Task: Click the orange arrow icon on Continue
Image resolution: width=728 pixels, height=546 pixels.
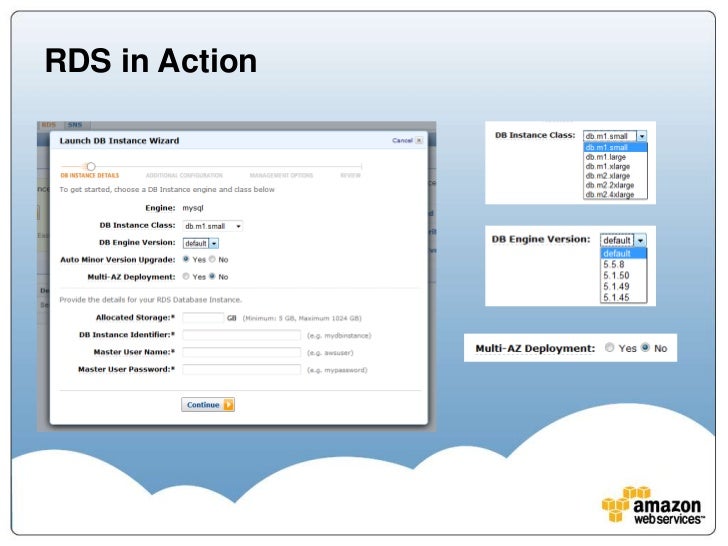Action: [x=228, y=405]
